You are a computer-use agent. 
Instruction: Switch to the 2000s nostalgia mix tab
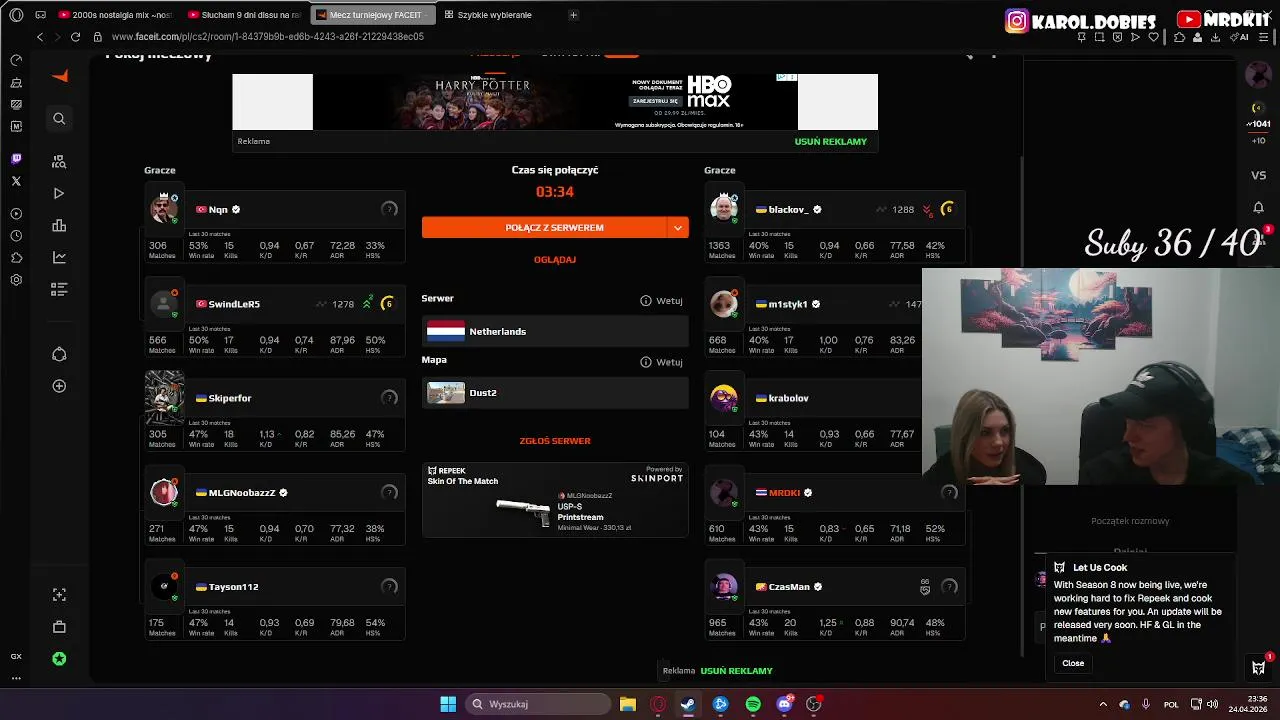click(115, 15)
